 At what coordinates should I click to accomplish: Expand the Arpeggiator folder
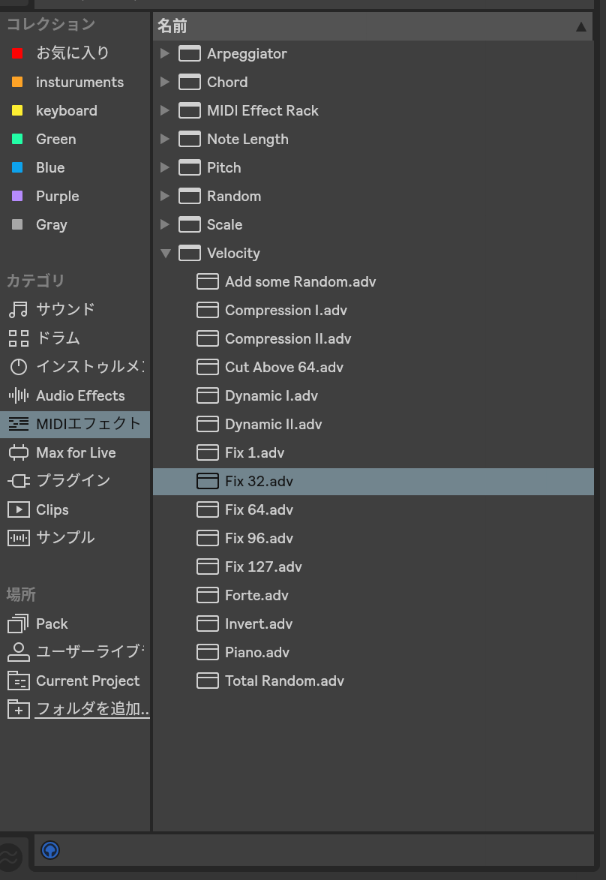coord(165,54)
